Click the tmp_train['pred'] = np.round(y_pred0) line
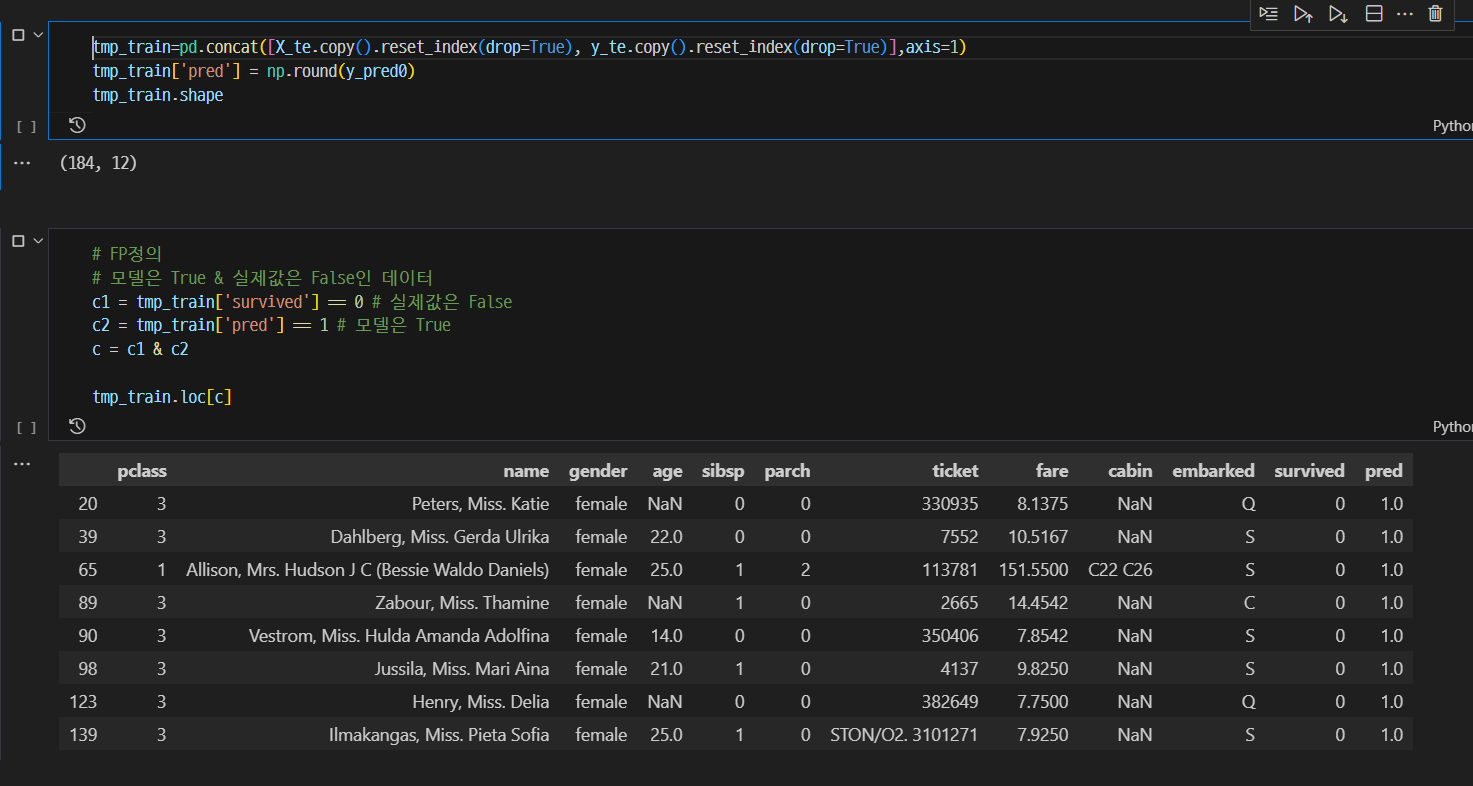 click(x=253, y=71)
